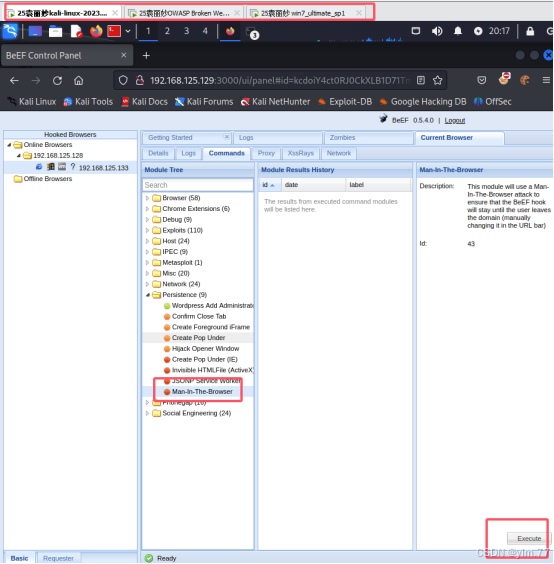Switch to the OWASP Broken Web VM tab
Image resolution: width=554 pixels, height=564 pixels.
pyautogui.click(x=184, y=13)
